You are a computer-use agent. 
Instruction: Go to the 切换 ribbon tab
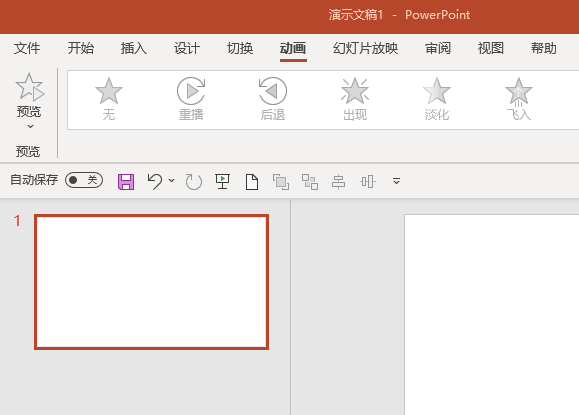(240, 48)
